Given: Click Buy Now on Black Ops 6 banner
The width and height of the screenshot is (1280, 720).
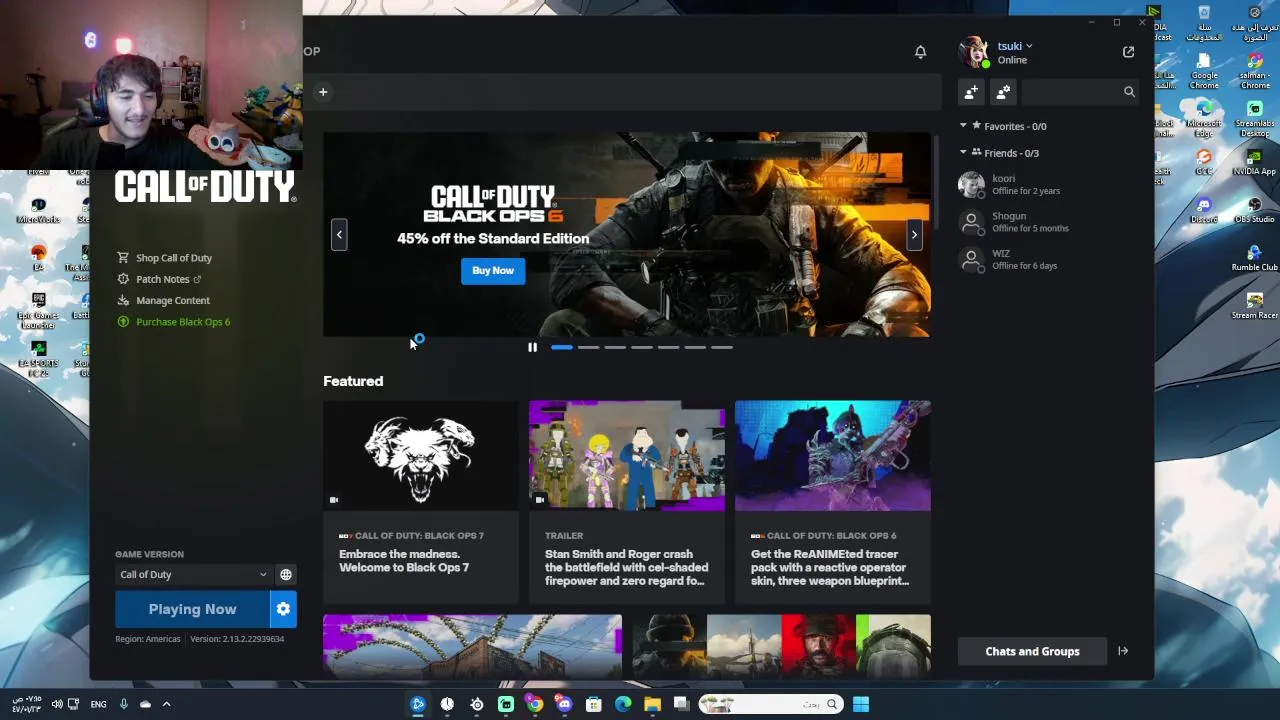Looking at the screenshot, I should tap(493, 271).
